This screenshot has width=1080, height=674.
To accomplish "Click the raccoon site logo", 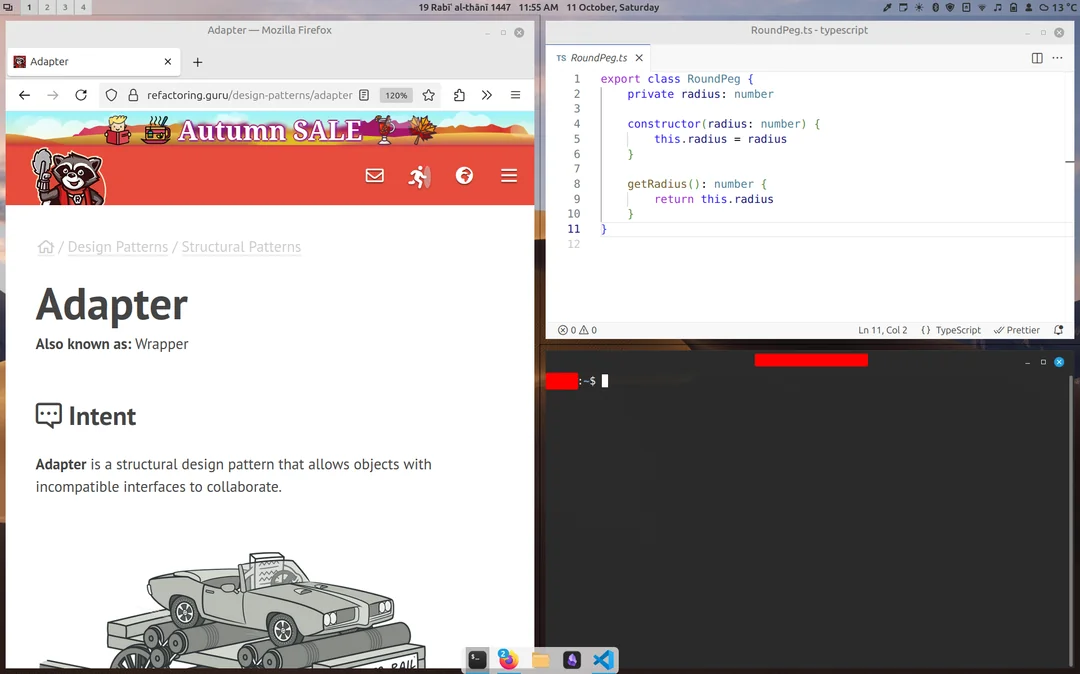I will tap(69, 177).
